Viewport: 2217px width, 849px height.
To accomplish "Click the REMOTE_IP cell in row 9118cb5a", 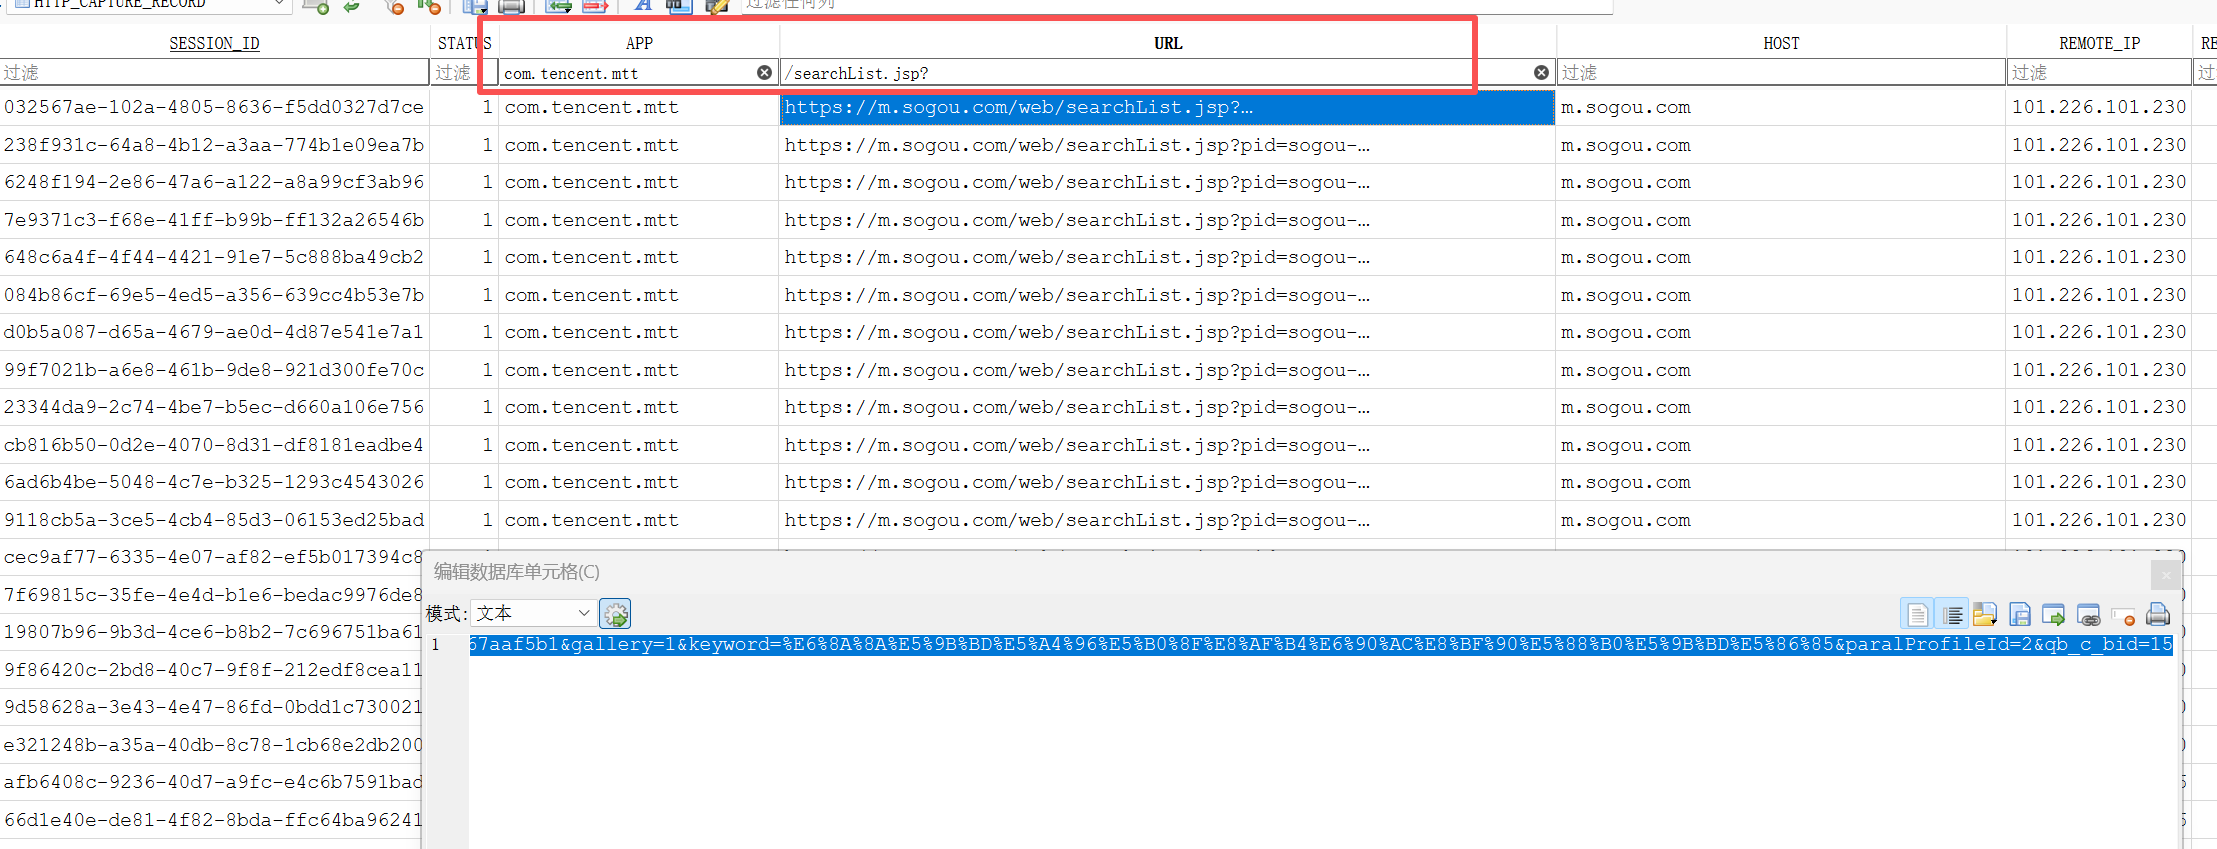I will coord(2099,520).
